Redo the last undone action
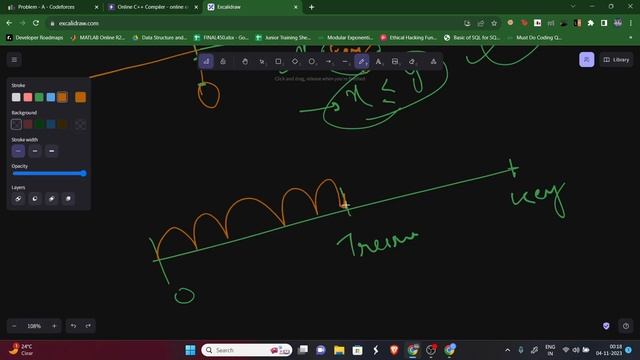Image resolution: width=640 pixels, height=360 pixels. [x=88, y=326]
